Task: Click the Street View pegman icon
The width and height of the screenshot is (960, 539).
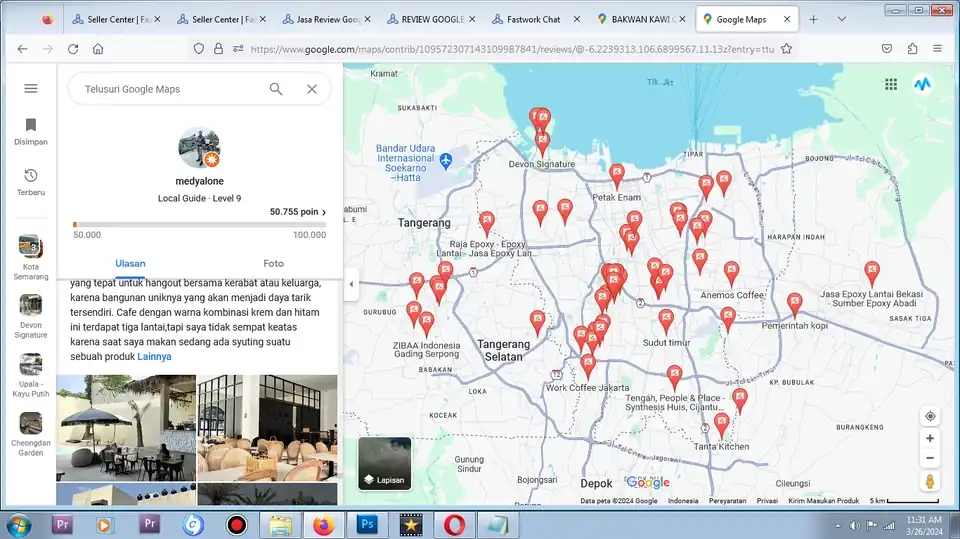Action: pyautogui.click(x=930, y=481)
